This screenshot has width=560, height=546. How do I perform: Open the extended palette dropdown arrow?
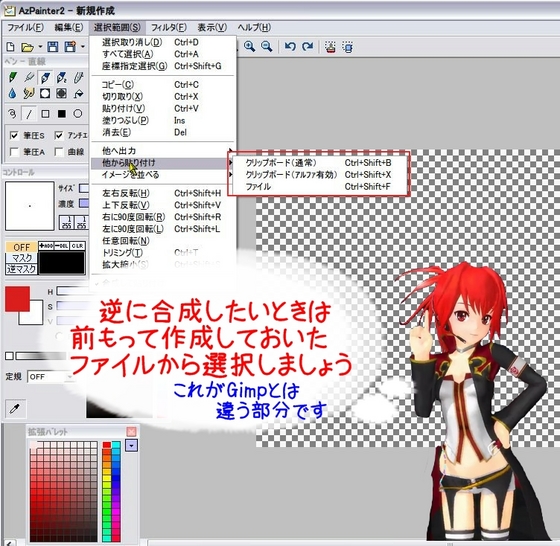[131, 445]
